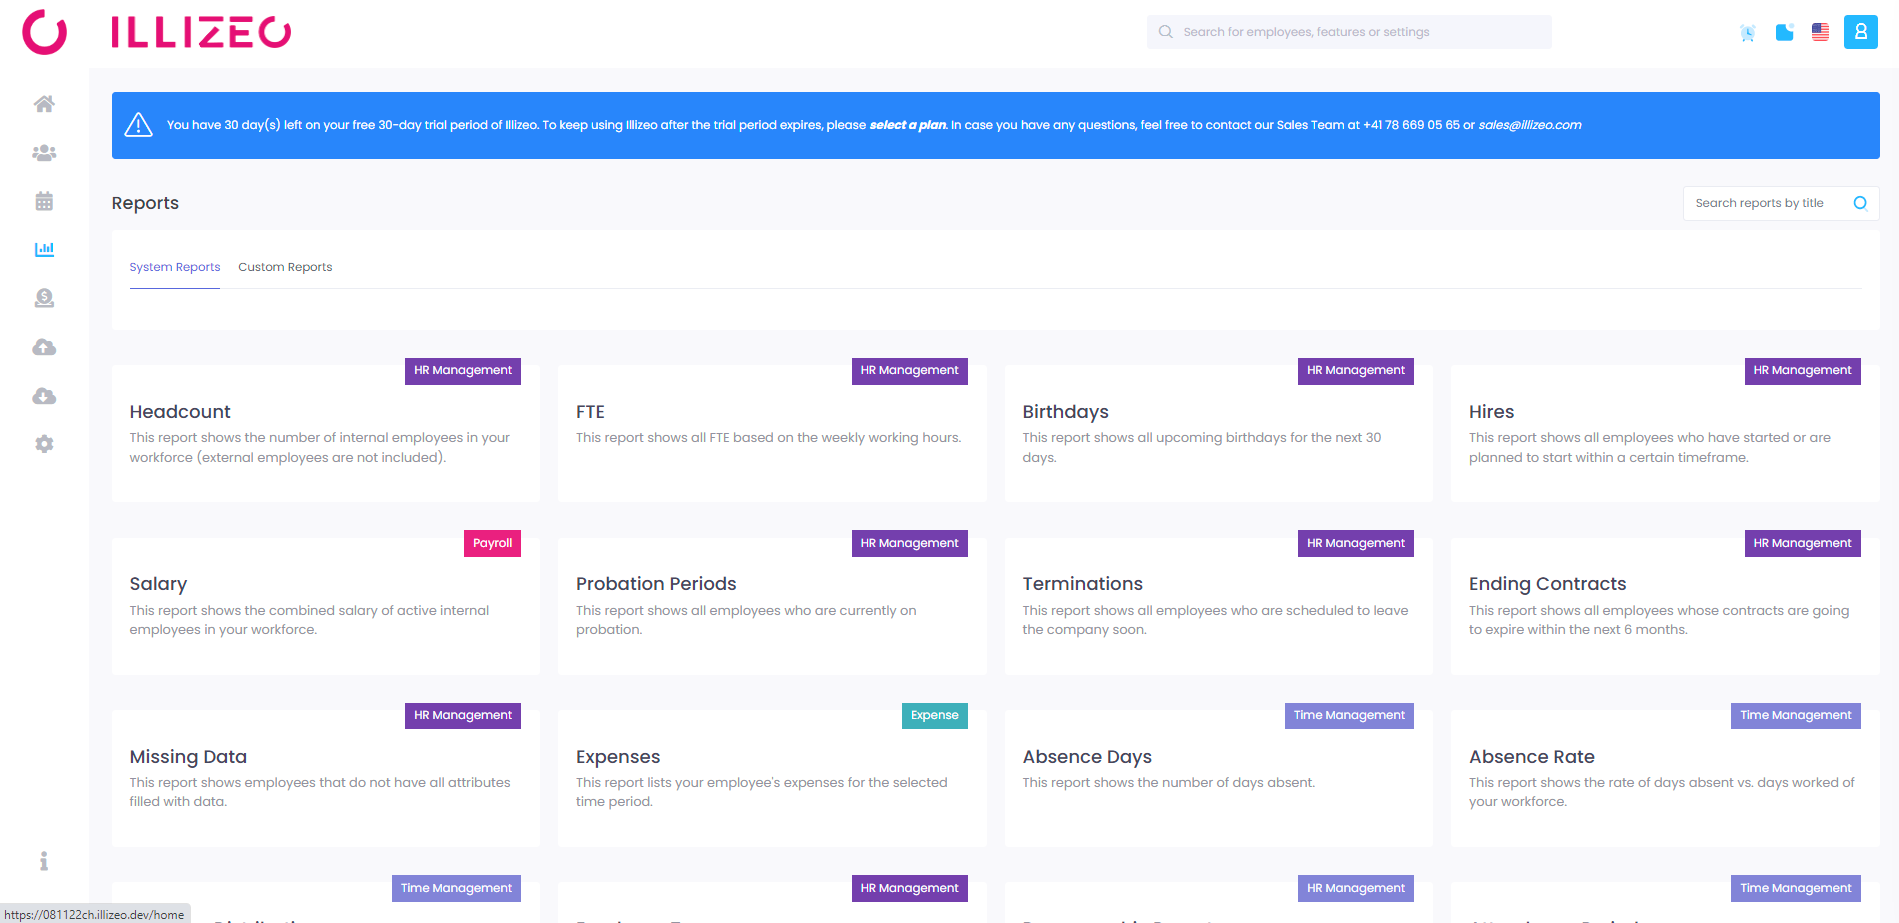Open the Birthdays report
This screenshot has height=923, width=1899.
pyautogui.click(x=1219, y=433)
